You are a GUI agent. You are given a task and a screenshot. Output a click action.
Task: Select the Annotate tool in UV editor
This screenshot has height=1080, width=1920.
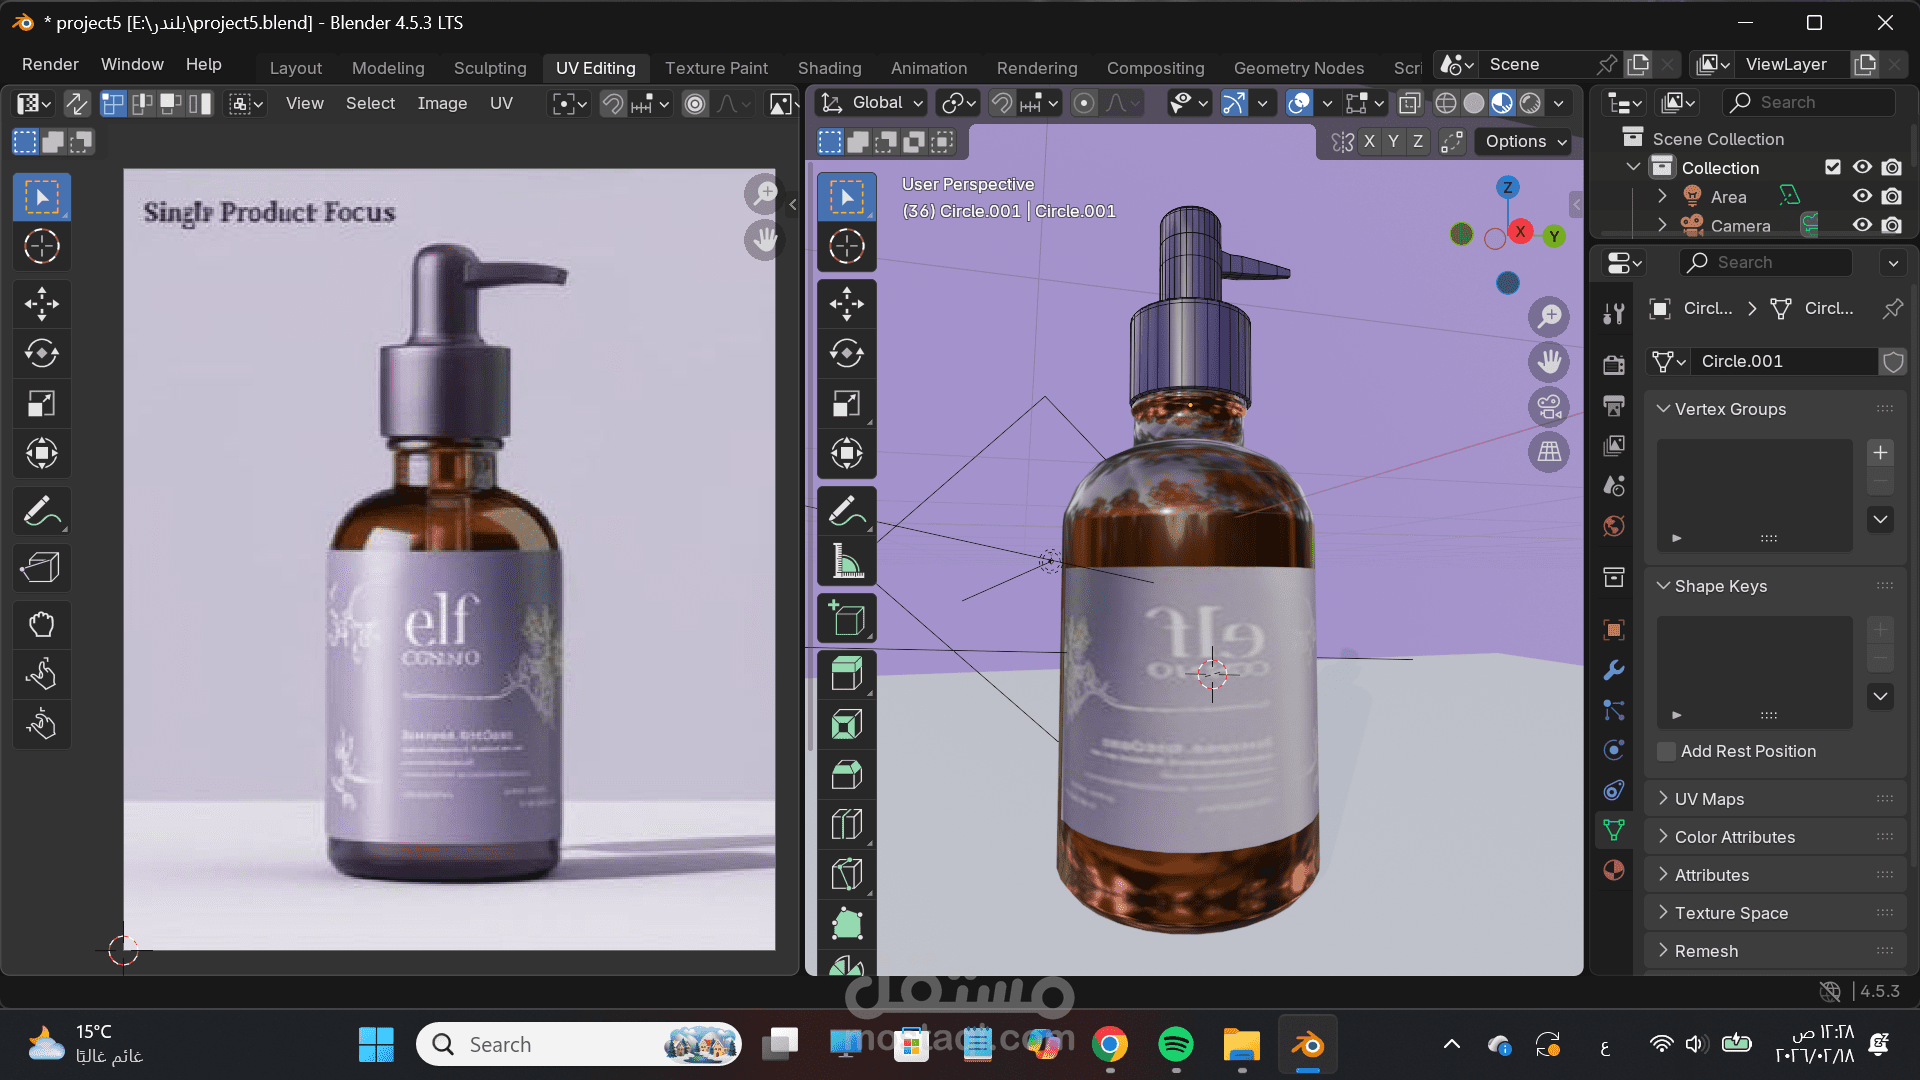[x=41, y=512]
